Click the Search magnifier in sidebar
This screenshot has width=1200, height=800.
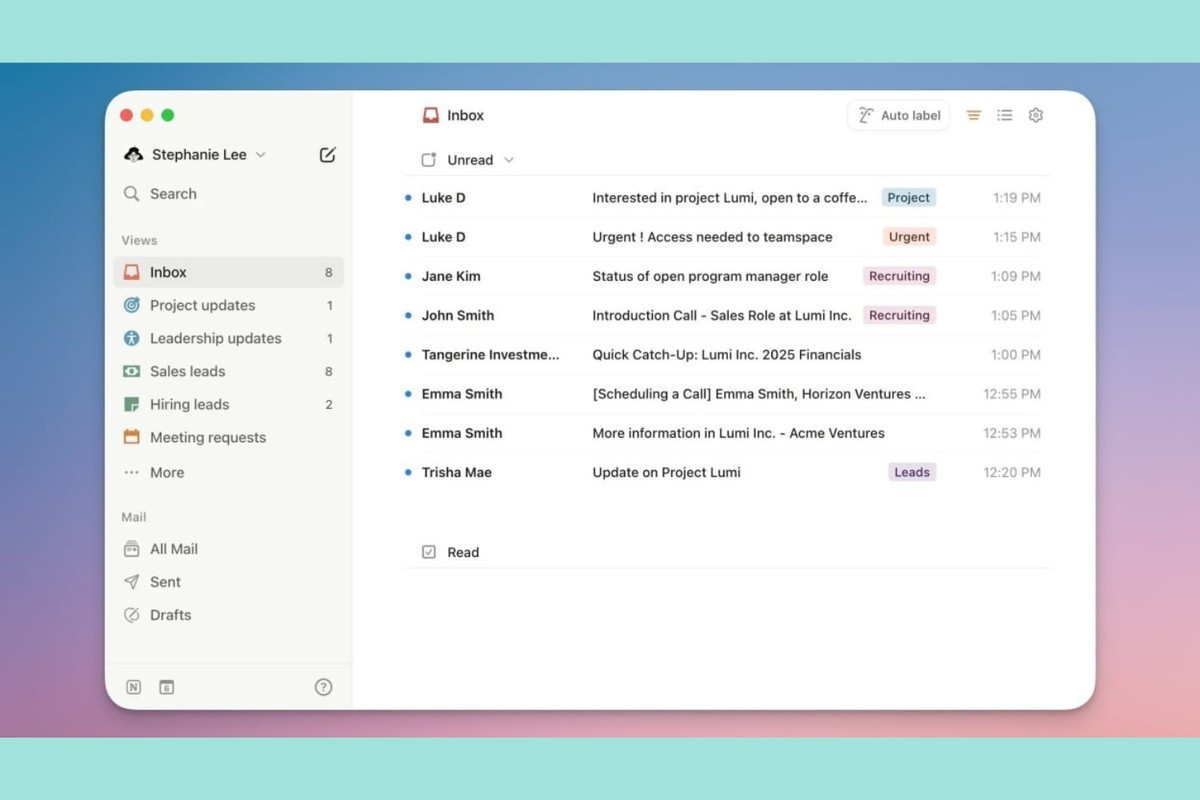click(131, 194)
